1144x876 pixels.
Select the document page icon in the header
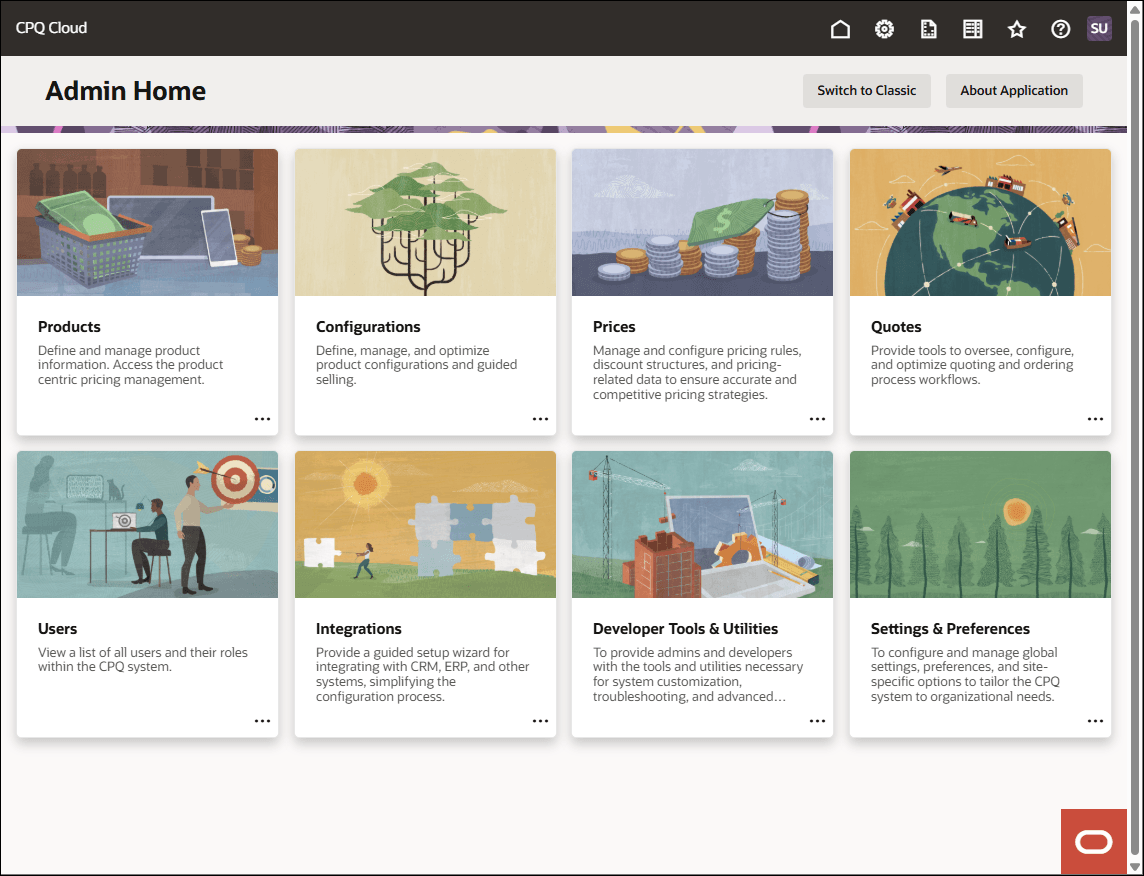click(928, 29)
